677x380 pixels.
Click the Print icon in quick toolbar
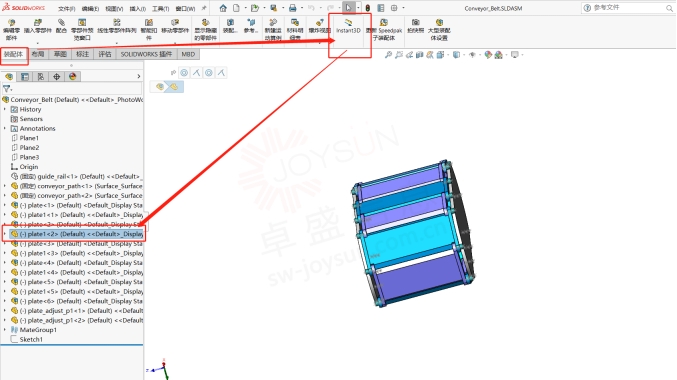pyautogui.click(x=292, y=8)
